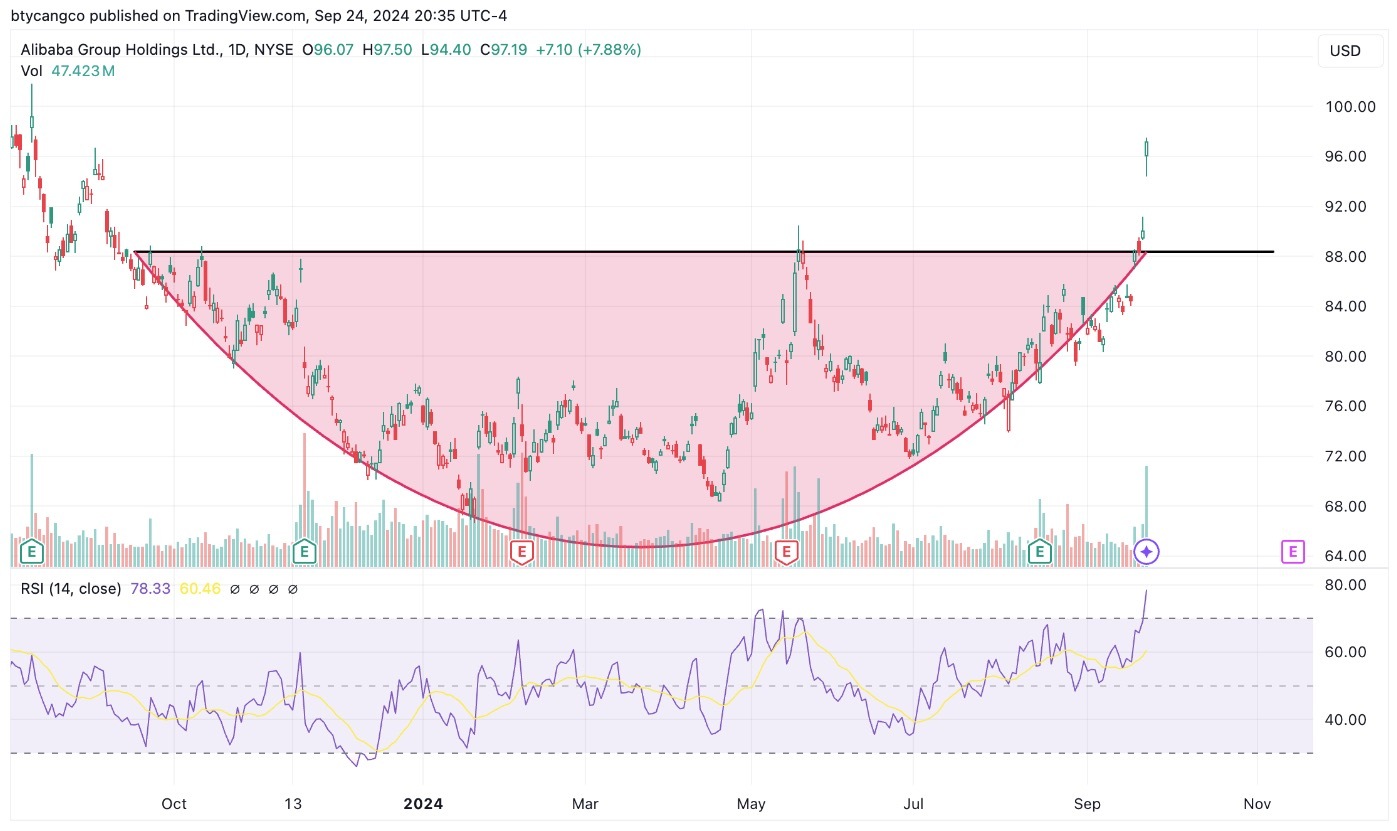Click the green earnings marker before Oct

(32, 551)
